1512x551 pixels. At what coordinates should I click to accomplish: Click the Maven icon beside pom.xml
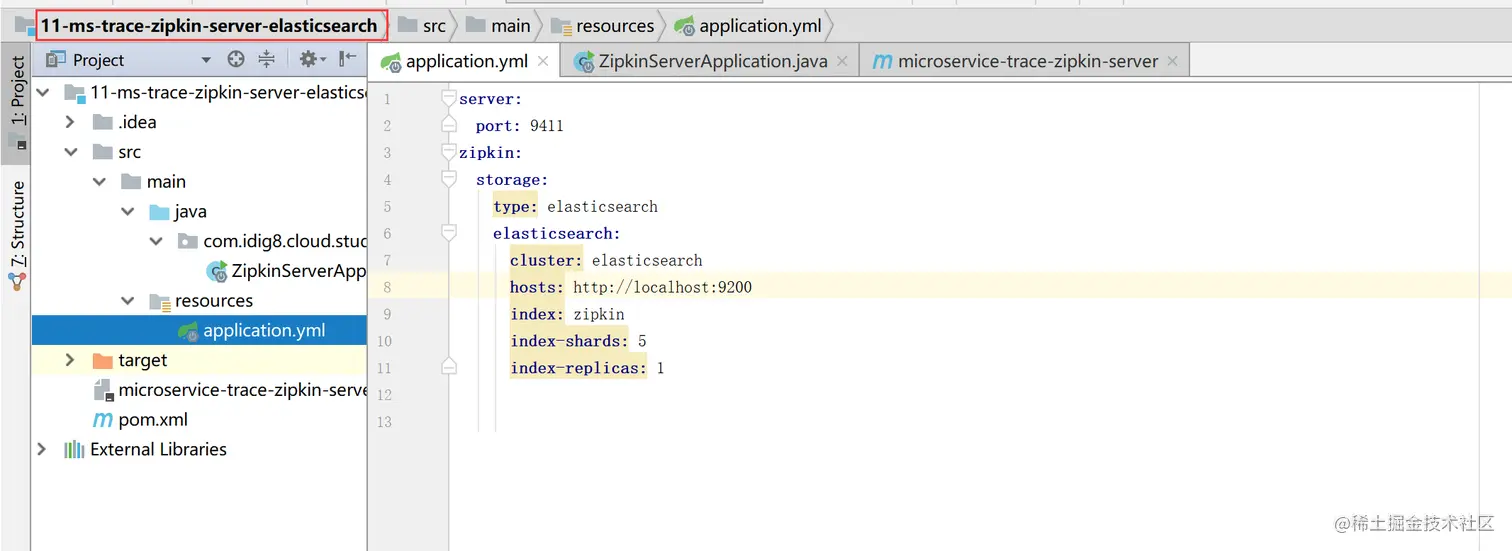[102, 420]
